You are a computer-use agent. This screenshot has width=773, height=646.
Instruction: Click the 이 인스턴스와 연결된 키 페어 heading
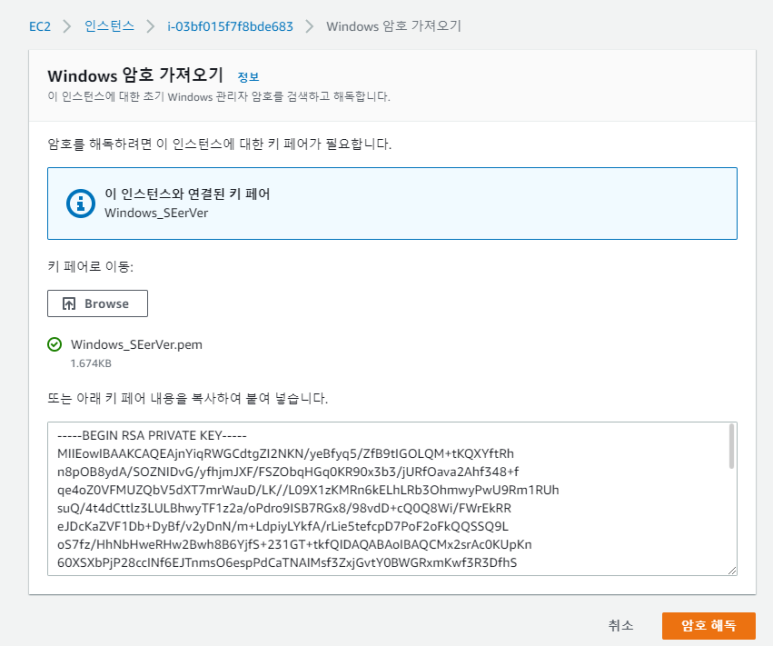[187, 194]
